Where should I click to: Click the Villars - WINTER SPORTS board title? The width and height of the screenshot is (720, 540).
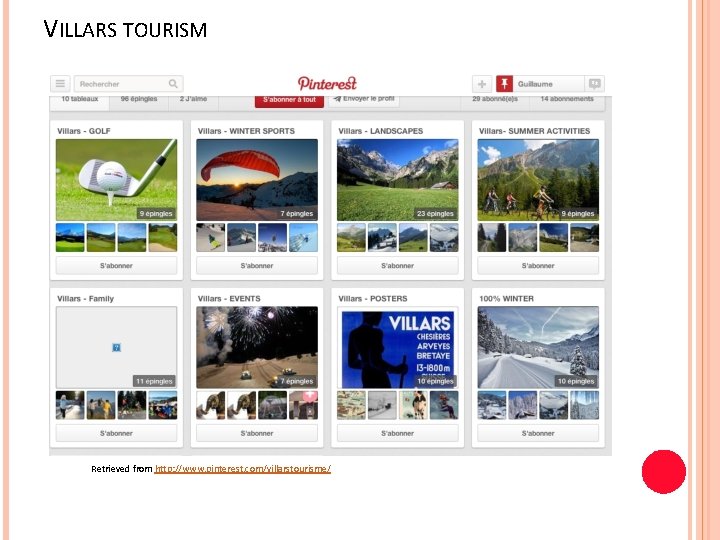(x=246, y=131)
